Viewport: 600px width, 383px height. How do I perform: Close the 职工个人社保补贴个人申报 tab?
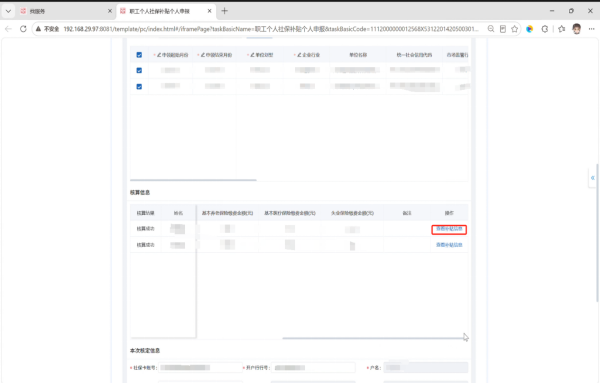[x=209, y=11]
